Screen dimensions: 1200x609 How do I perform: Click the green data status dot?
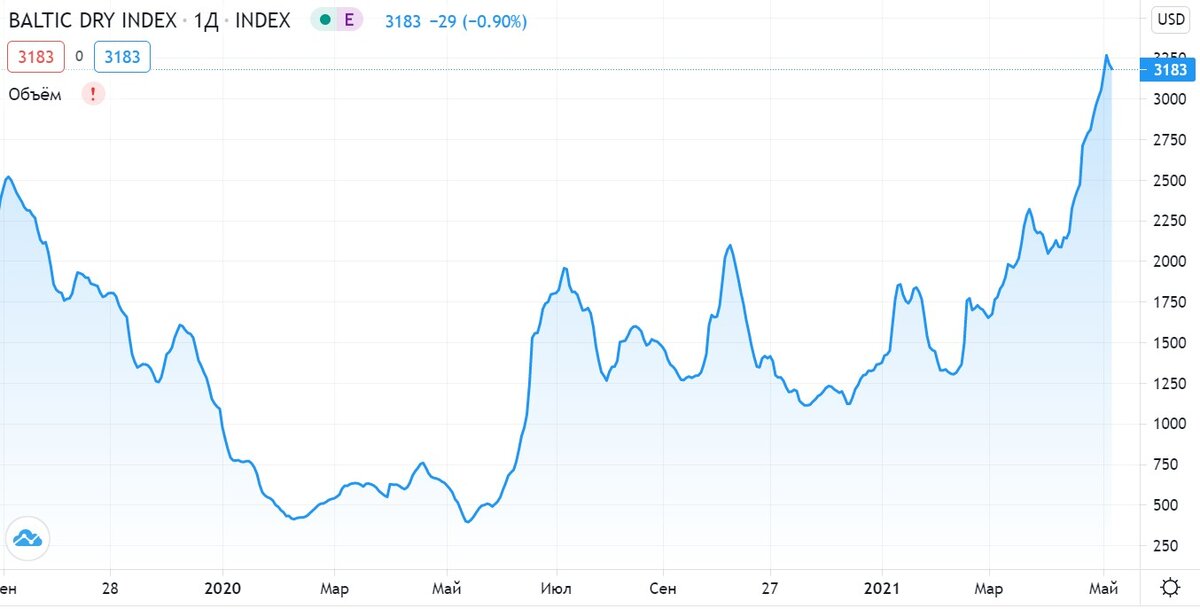pos(322,20)
